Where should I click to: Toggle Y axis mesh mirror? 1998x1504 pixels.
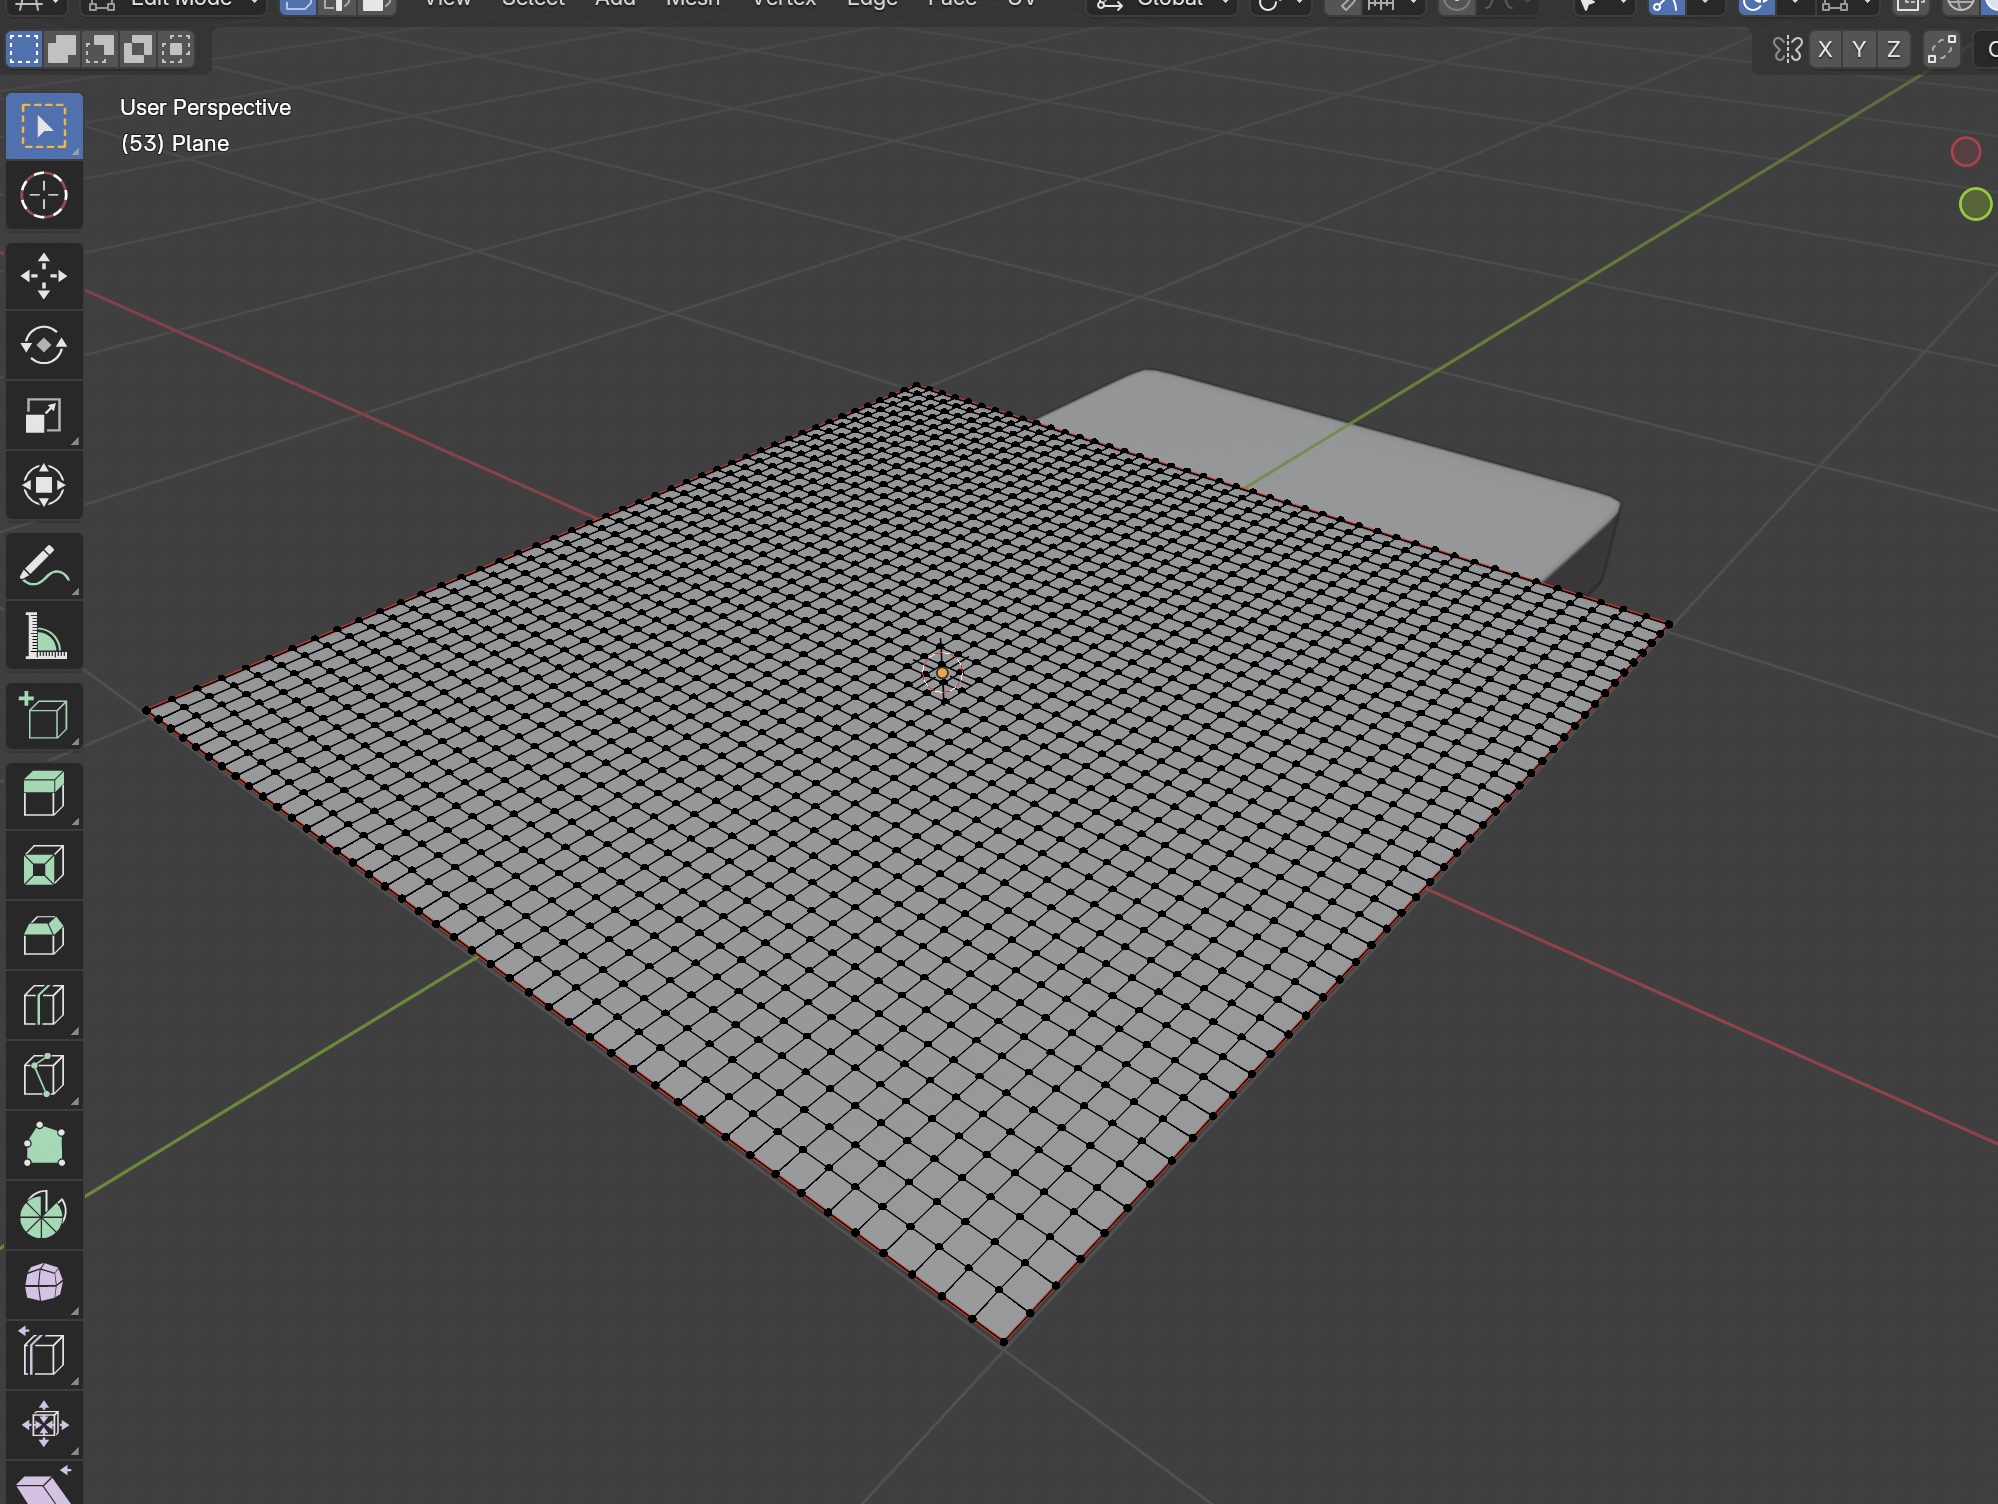tap(1859, 50)
